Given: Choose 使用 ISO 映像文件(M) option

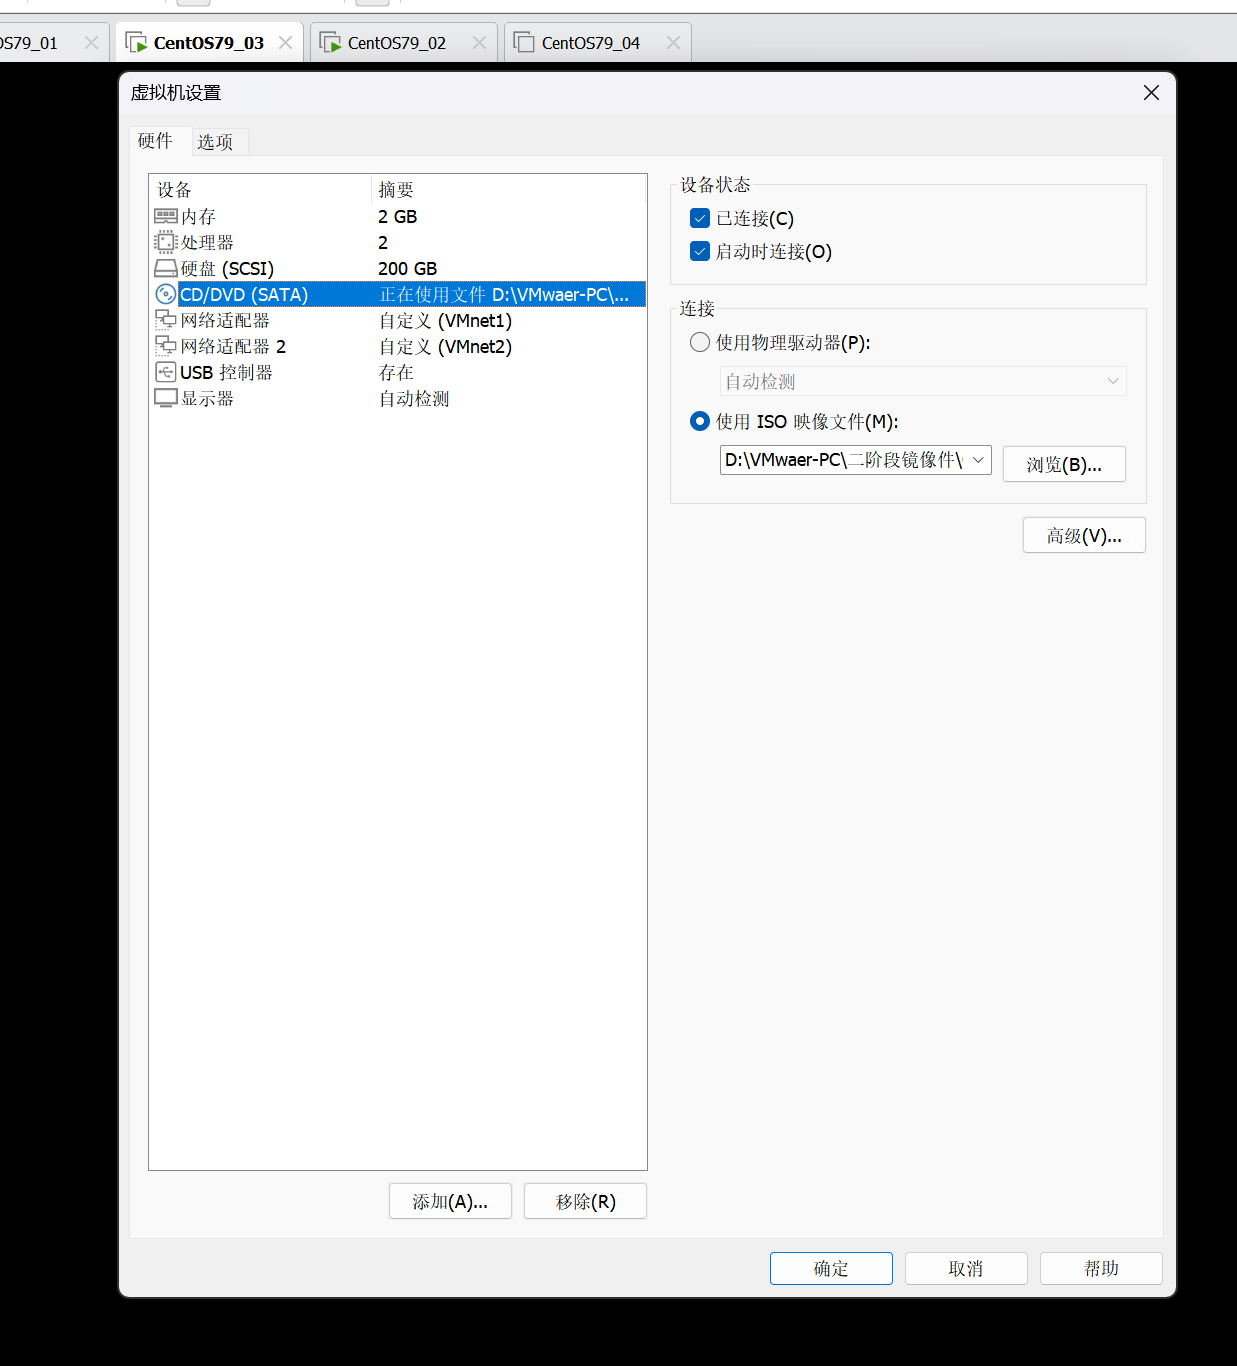Looking at the screenshot, I should (x=699, y=421).
